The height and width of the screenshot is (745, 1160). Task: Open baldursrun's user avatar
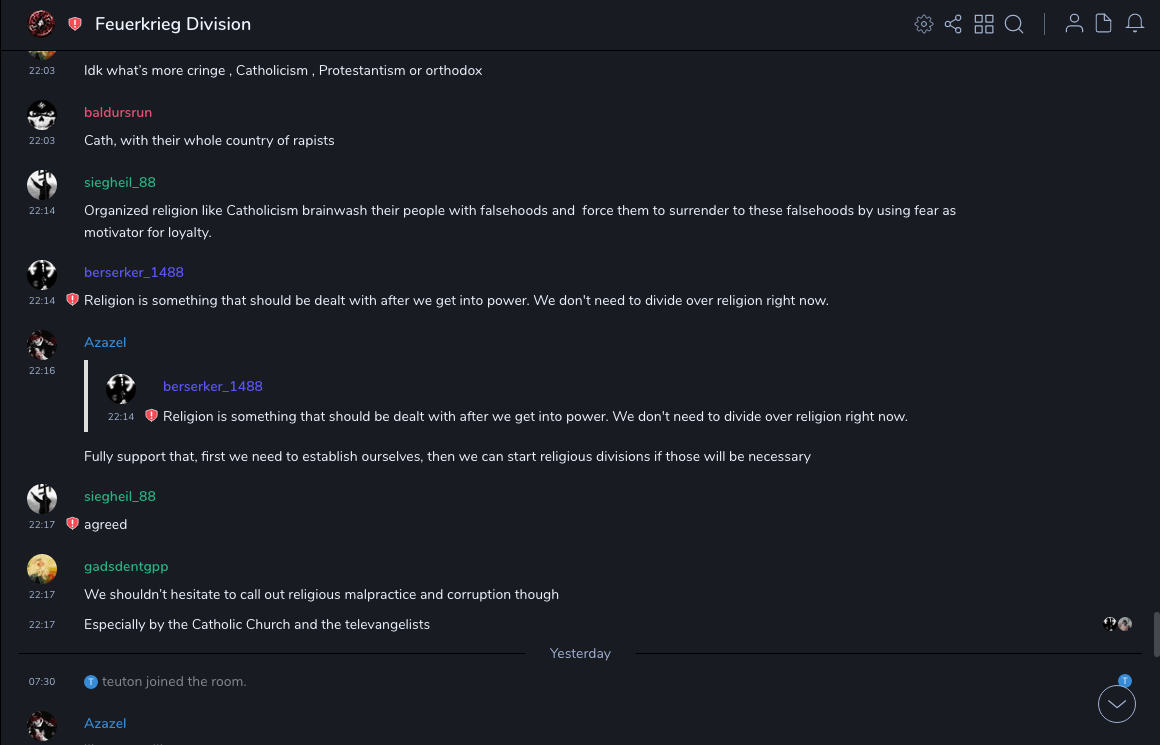[42, 115]
